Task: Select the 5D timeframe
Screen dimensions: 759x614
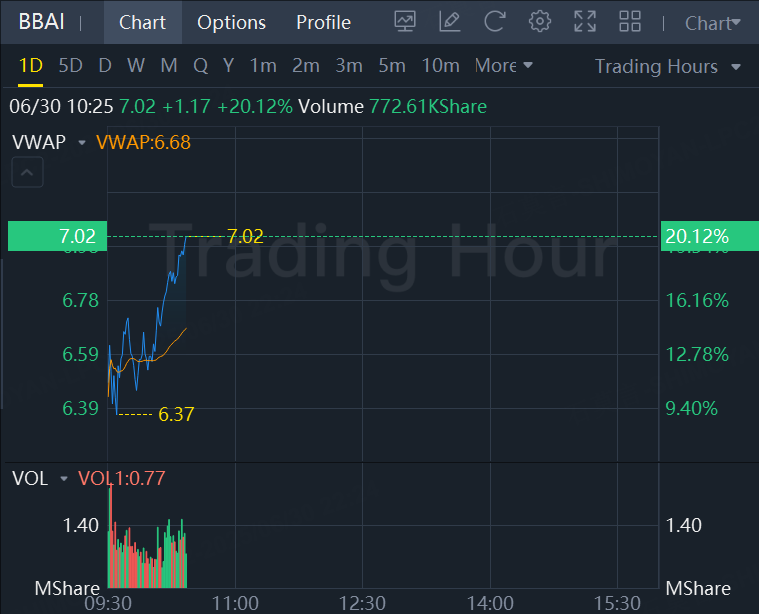Action: (70, 66)
